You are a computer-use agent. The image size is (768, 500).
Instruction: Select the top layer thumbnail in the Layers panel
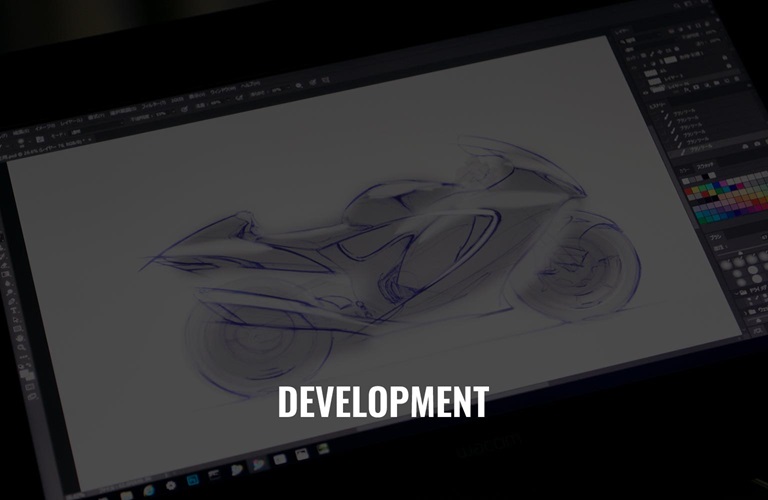tap(670, 59)
